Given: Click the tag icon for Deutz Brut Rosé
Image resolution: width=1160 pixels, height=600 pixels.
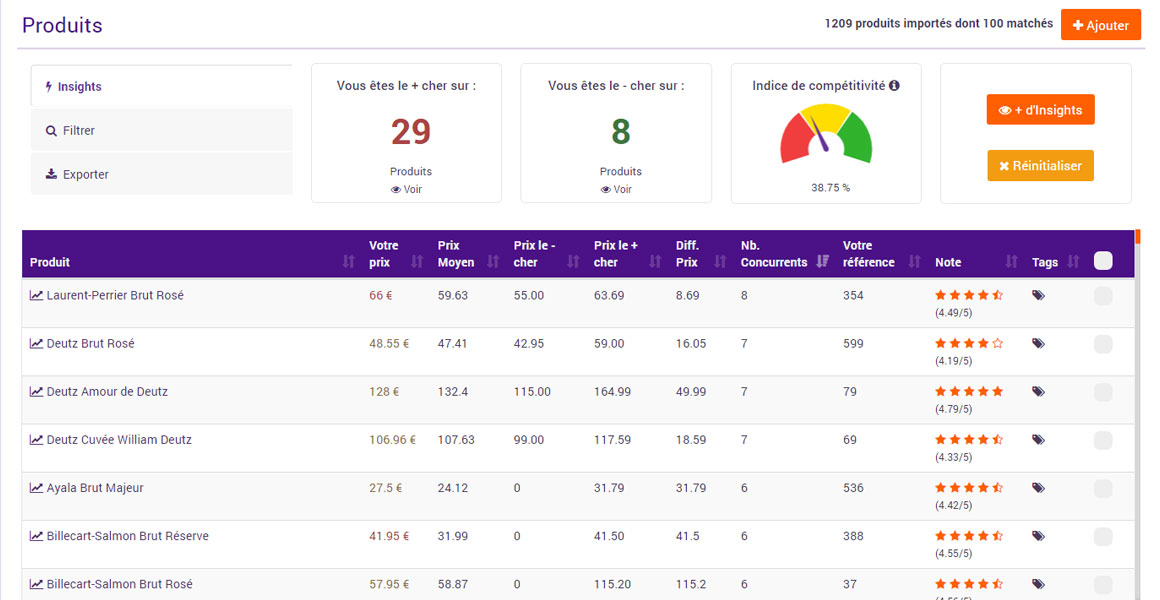Looking at the screenshot, I should 1039,343.
